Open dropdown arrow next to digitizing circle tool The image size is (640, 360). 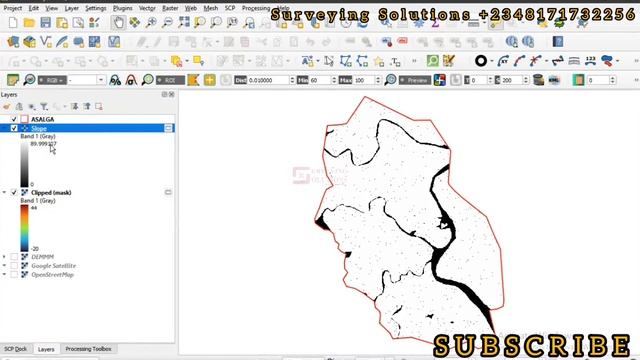tap(491, 61)
